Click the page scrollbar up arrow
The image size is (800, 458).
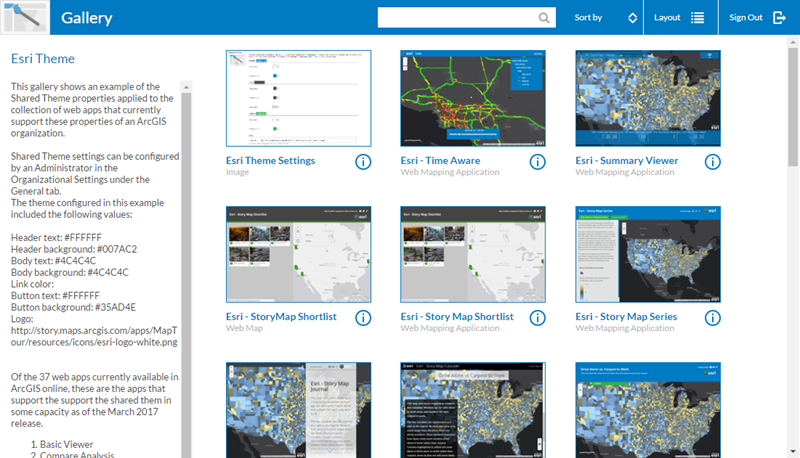coord(793,42)
